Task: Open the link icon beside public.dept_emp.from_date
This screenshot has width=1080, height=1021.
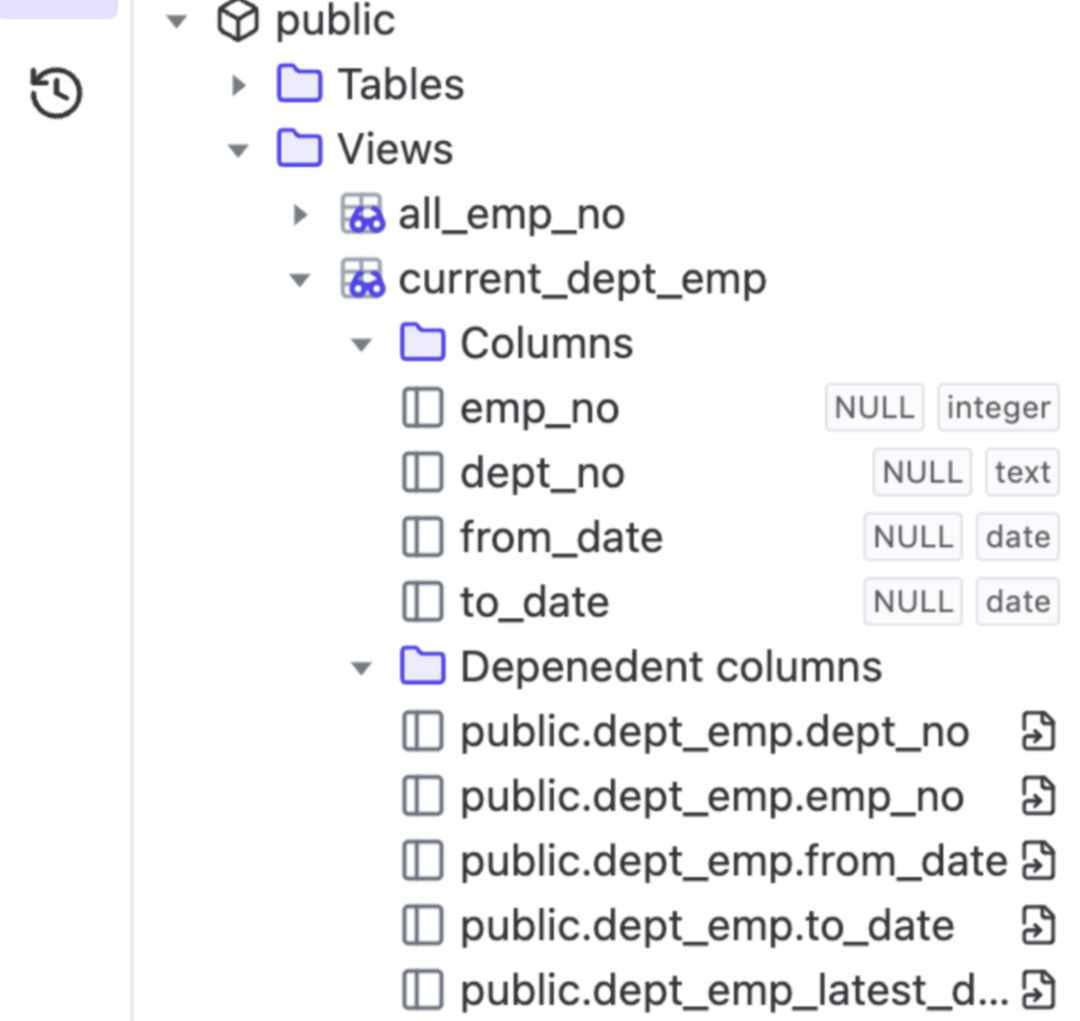Action: point(1038,860)
